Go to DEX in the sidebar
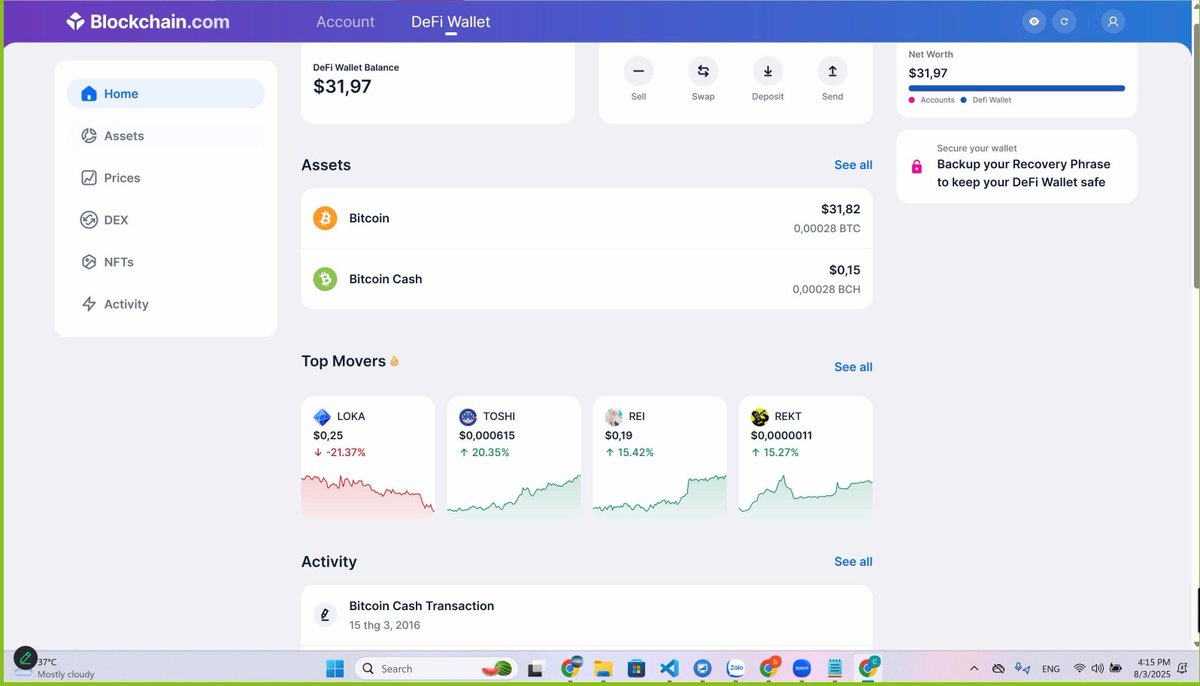 point(116,220)
